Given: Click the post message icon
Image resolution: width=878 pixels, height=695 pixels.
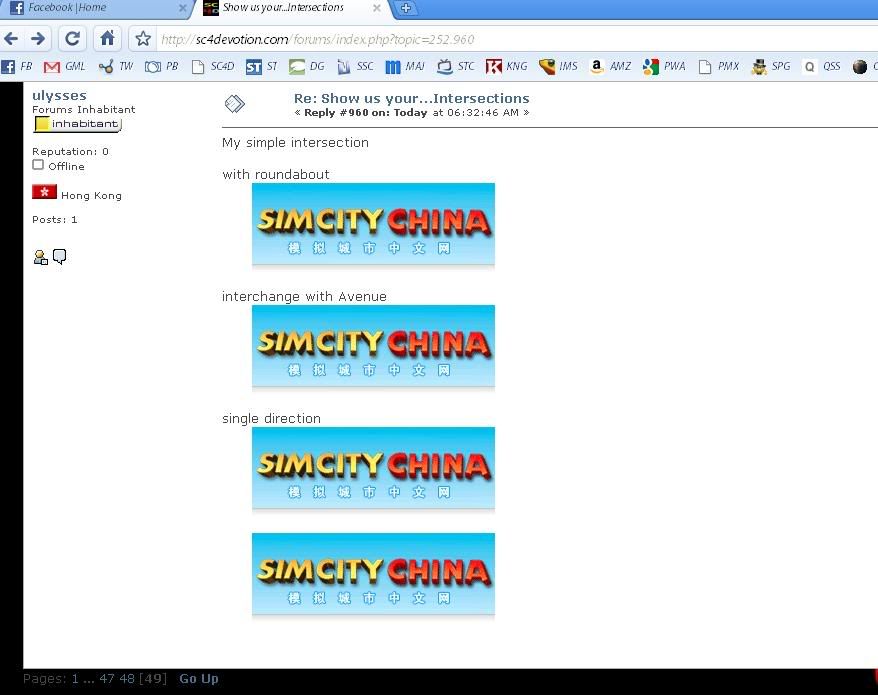Looking at the screenshot, I should click(x=235, y=104).
